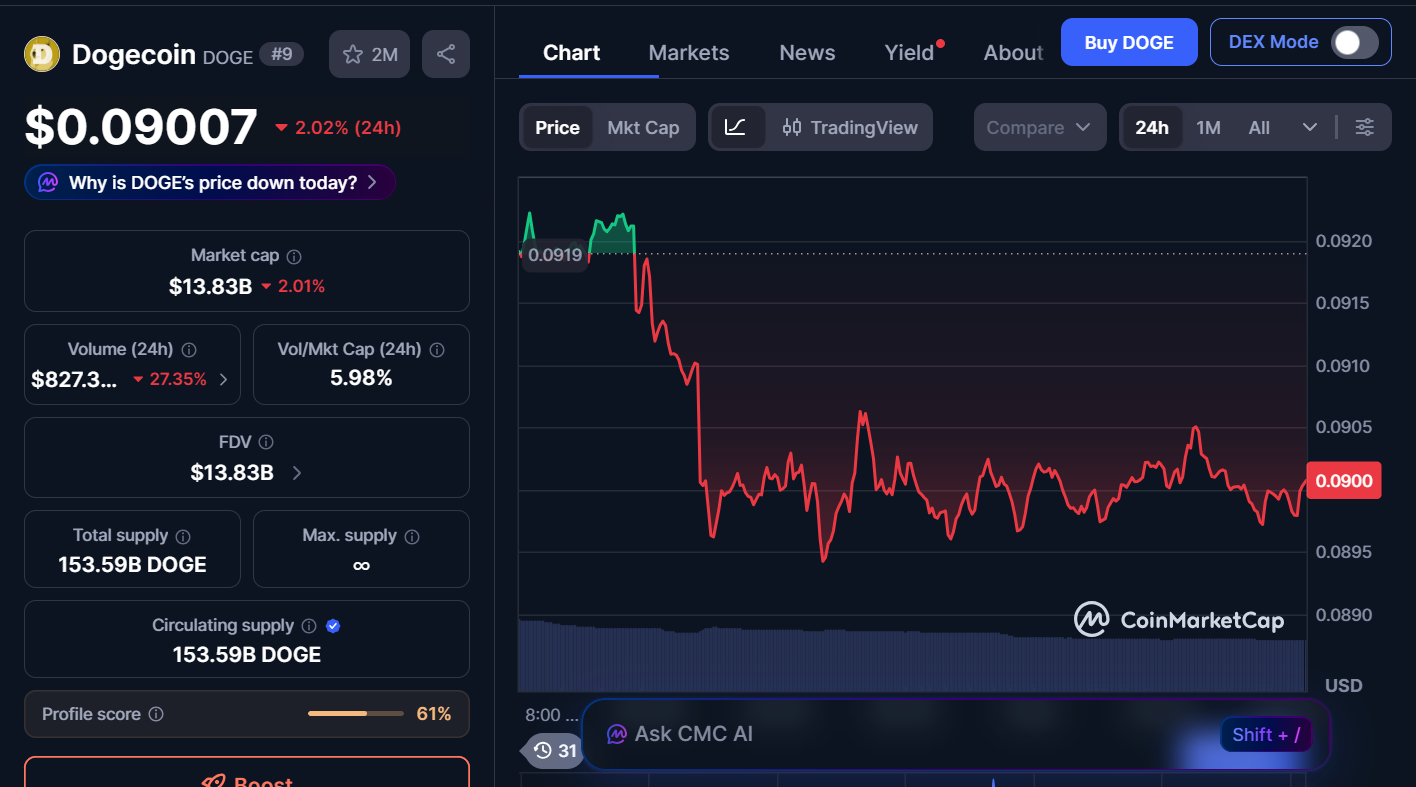Image resolution: width=1416 pixels, height=787 pixels.
Task: Click the Profile score progress bar
Action: pyautogui.click(x=355, y=714)
